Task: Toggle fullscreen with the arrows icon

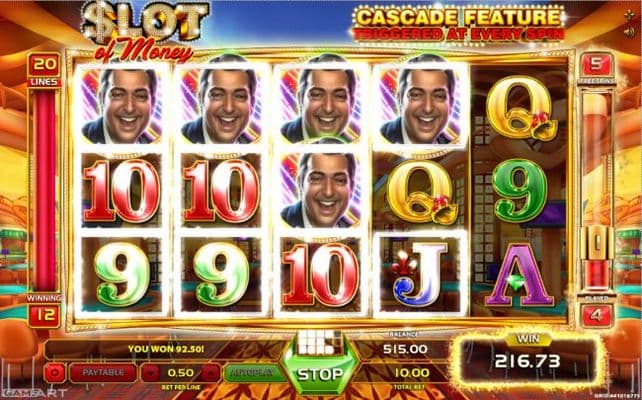Action: [x=631, y=15]
